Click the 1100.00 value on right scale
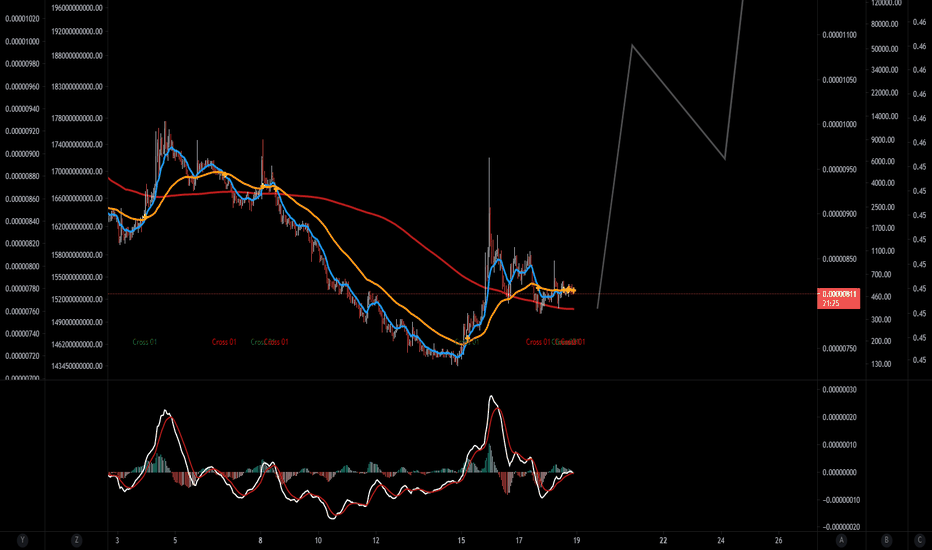 pos(883,252)
